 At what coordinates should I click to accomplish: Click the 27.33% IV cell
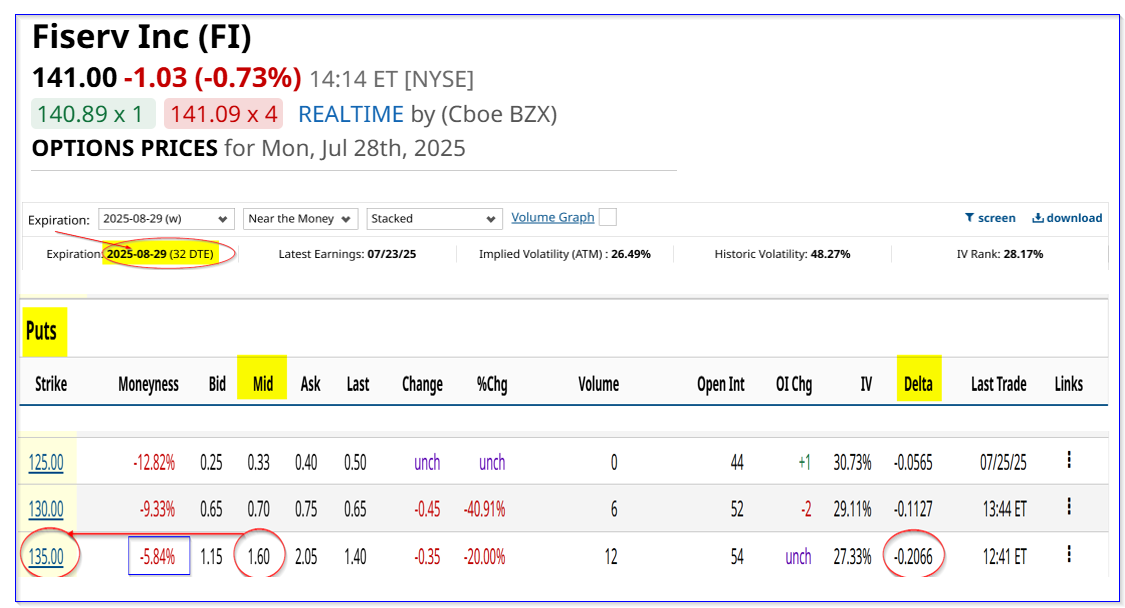[x=852, y=556]
